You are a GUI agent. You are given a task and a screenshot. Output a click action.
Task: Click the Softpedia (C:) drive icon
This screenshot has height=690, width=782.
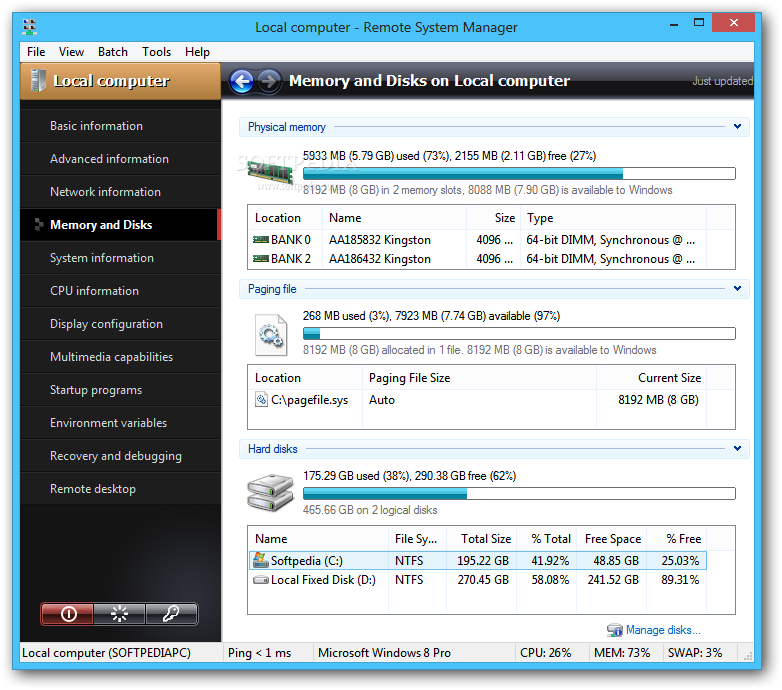(261, 560)
